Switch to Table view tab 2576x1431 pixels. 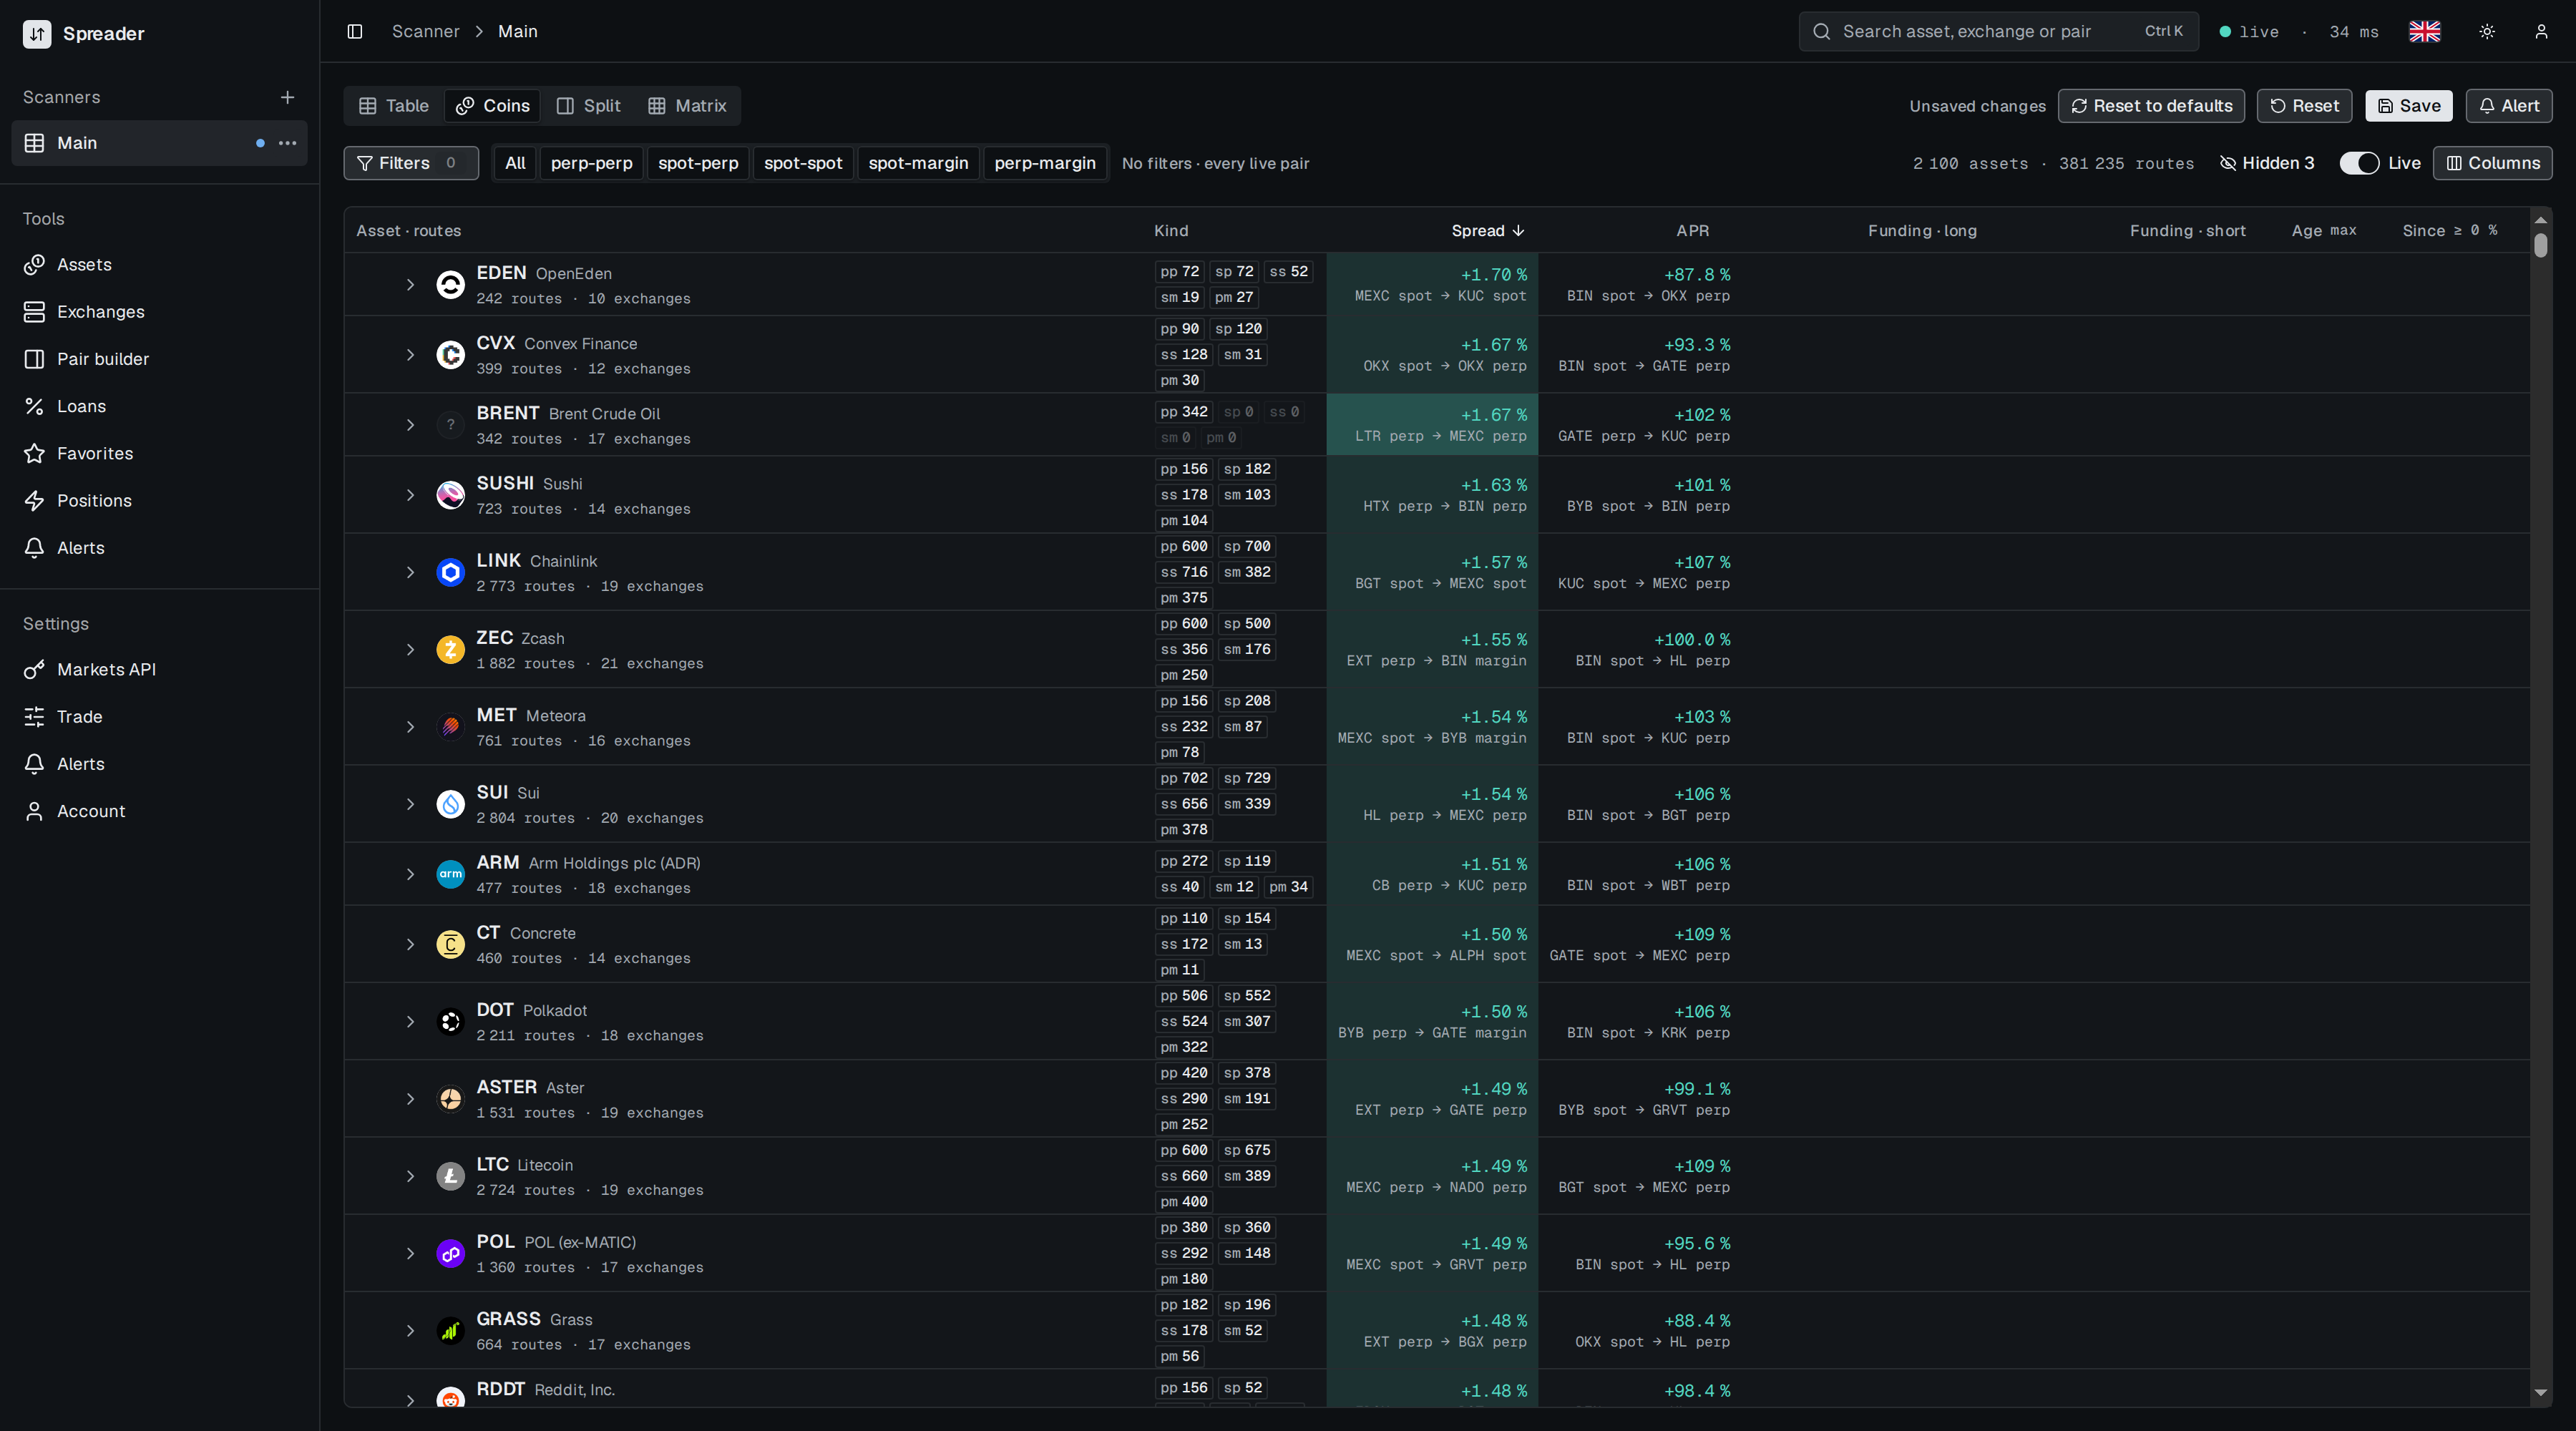[x=394, y=106]
